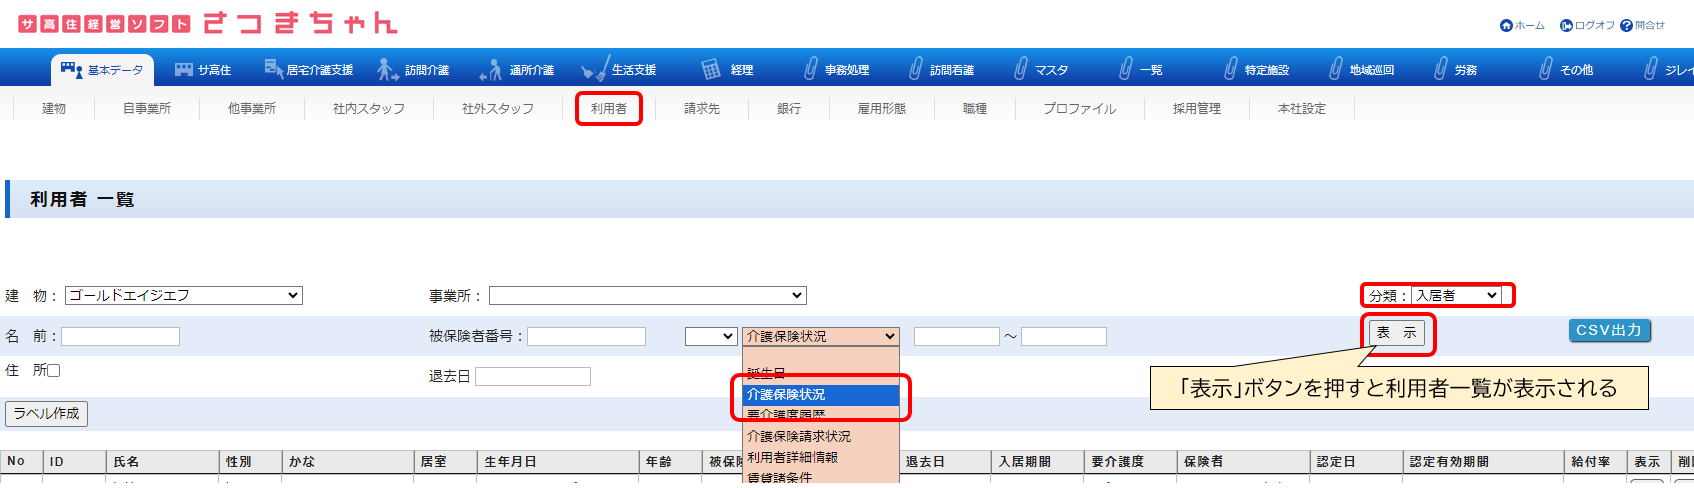
Task: Click the ラベル作成 button
Action: pos(47,414)
